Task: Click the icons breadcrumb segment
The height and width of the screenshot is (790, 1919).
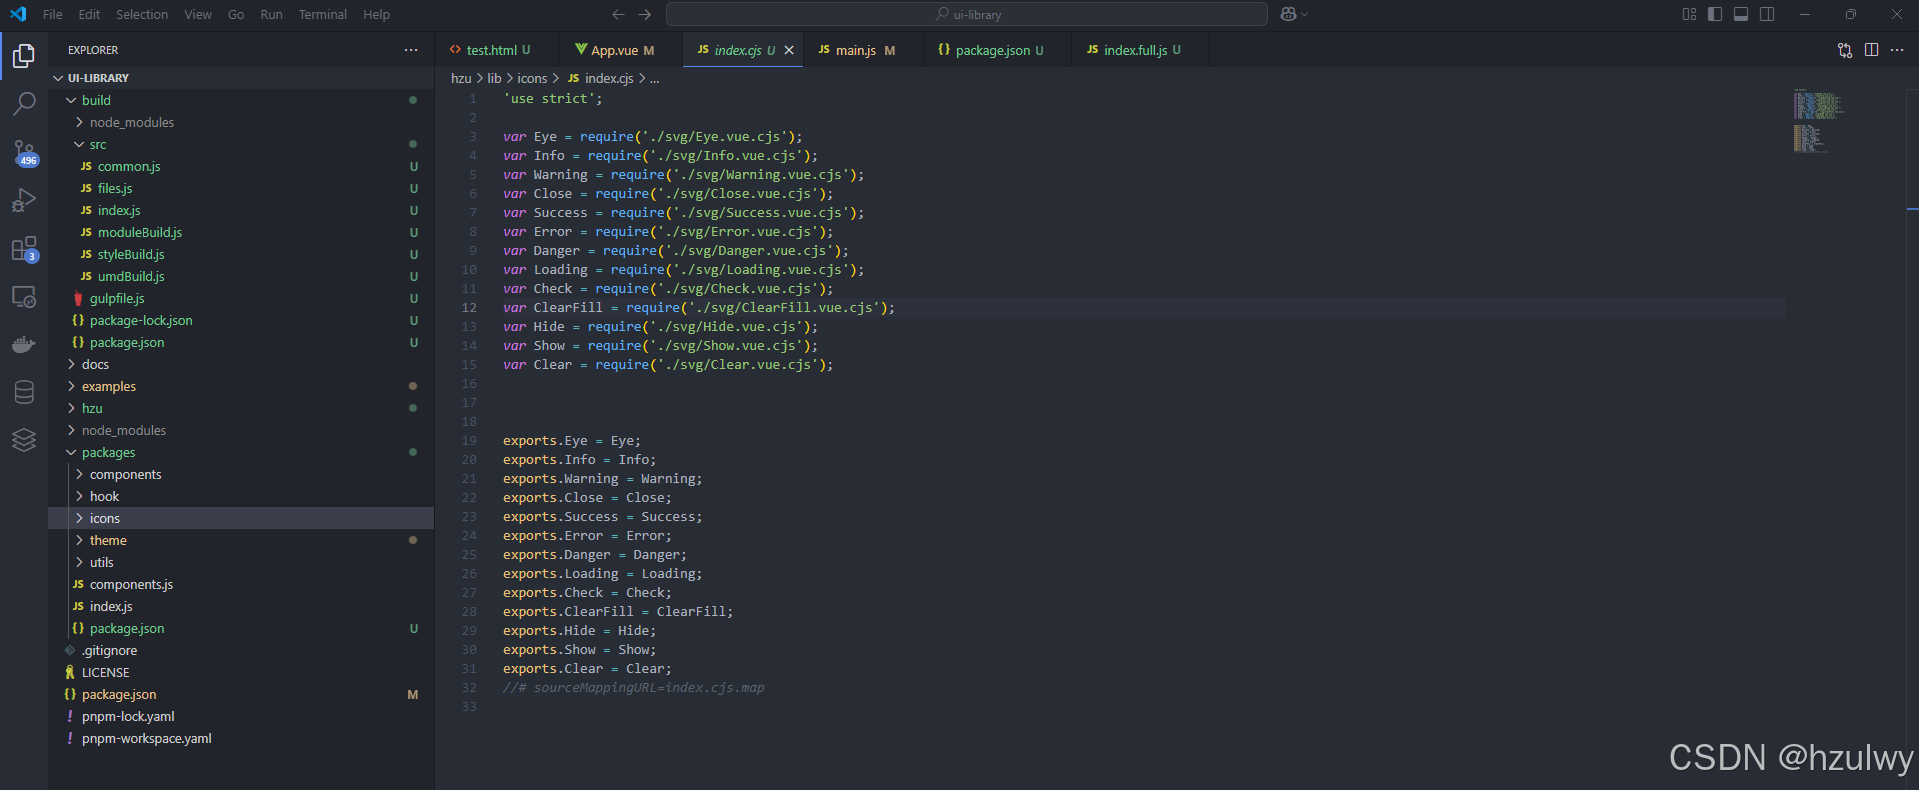Action: (x=532, y=78)
